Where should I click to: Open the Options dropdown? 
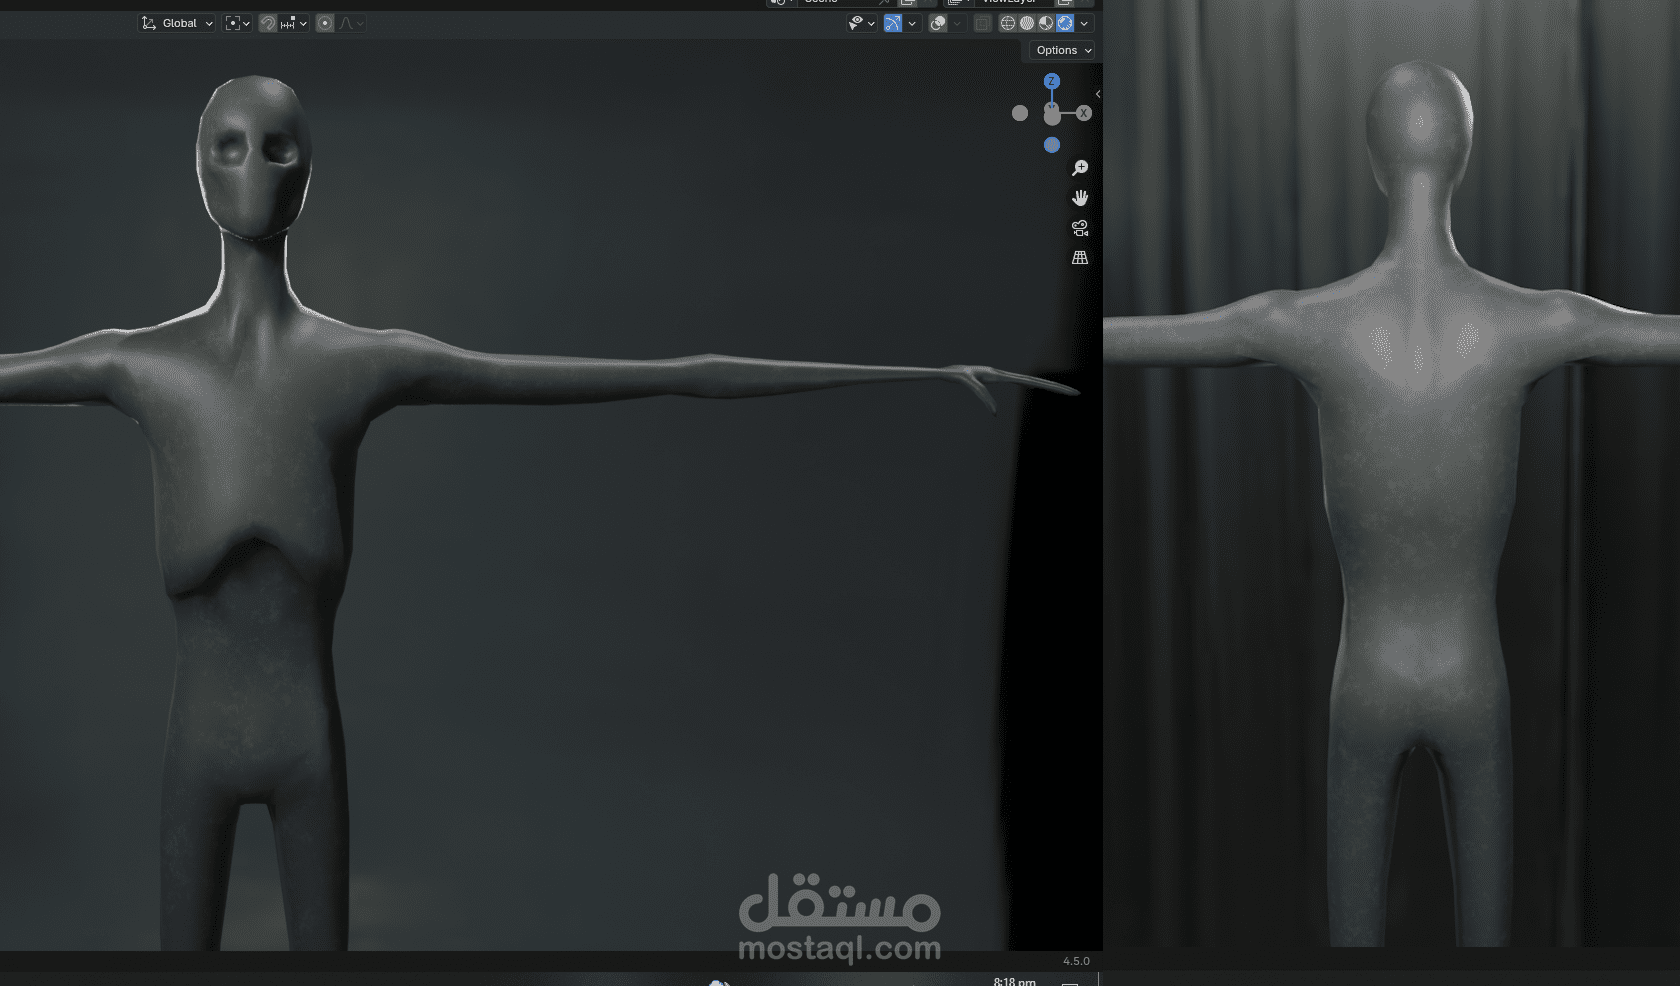click(1063, 50)
